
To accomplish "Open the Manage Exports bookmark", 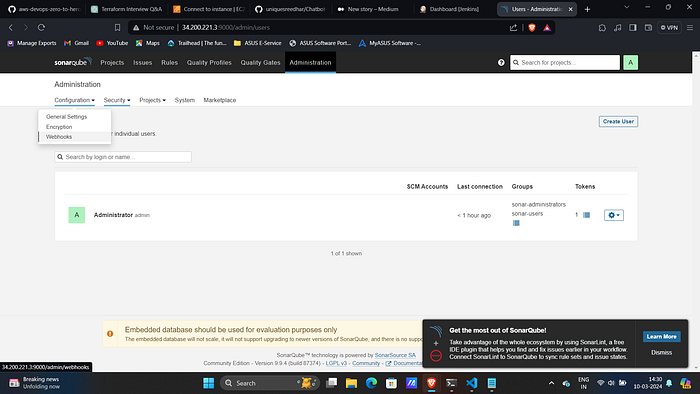I will (x=31, y=43).
